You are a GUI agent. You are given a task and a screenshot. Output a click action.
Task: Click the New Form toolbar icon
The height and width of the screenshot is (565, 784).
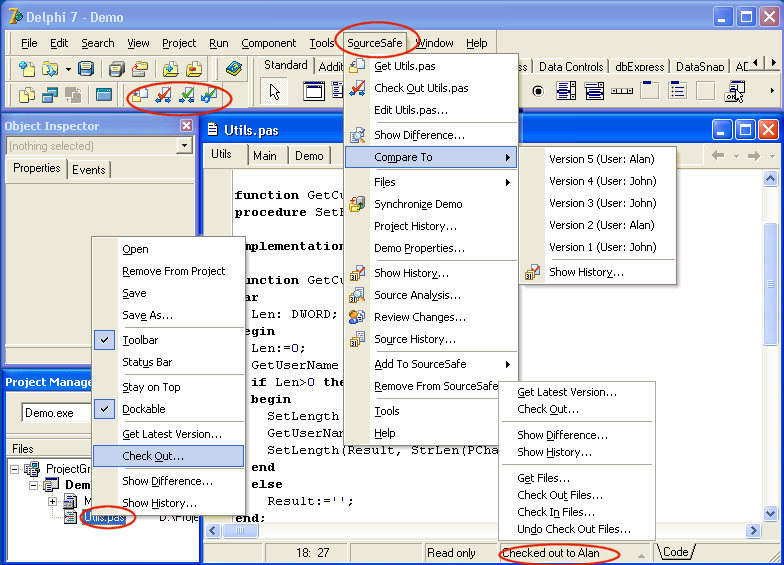(104, 95)
